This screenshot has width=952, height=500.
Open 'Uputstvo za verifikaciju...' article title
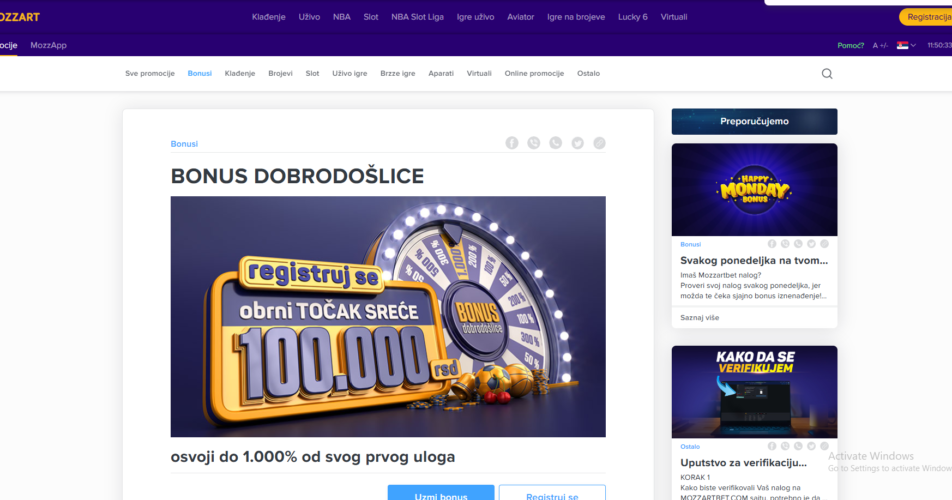tap(744, 462)
